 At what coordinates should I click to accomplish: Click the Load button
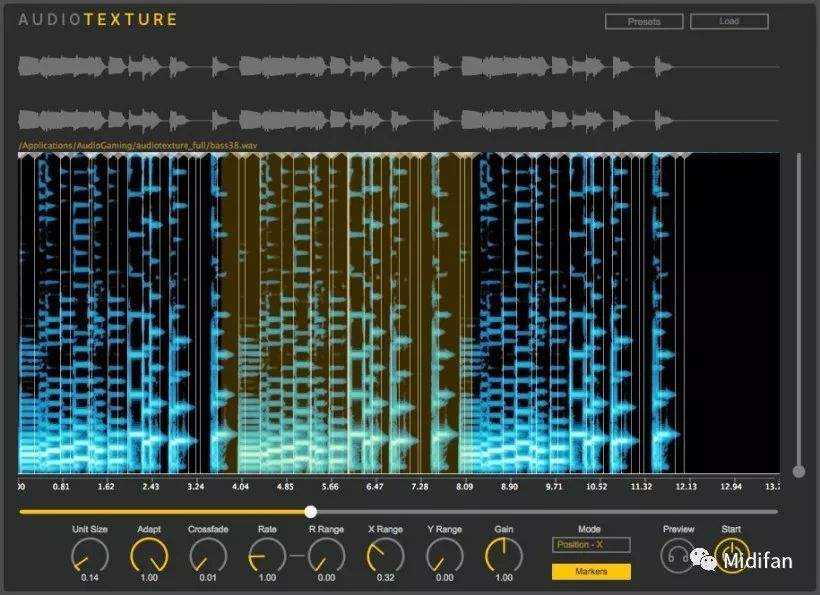point(729,21)
